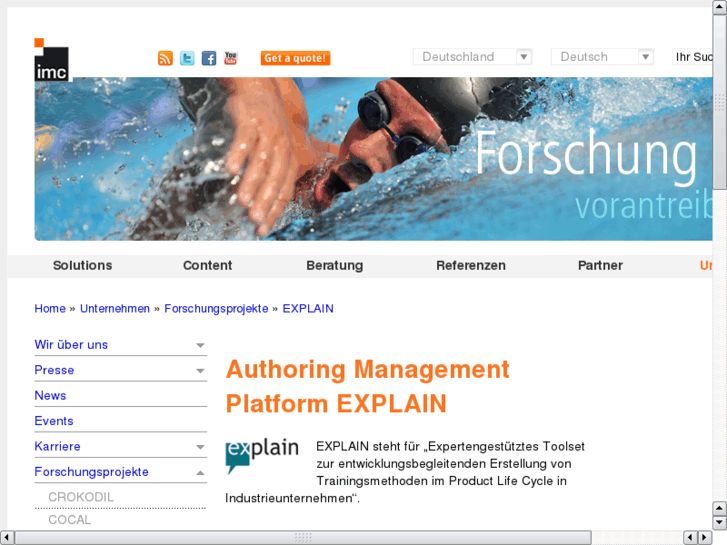The image size is (727, 545).
Task: Click the vertical scrollbar down arrow
Action: point(720,522)
